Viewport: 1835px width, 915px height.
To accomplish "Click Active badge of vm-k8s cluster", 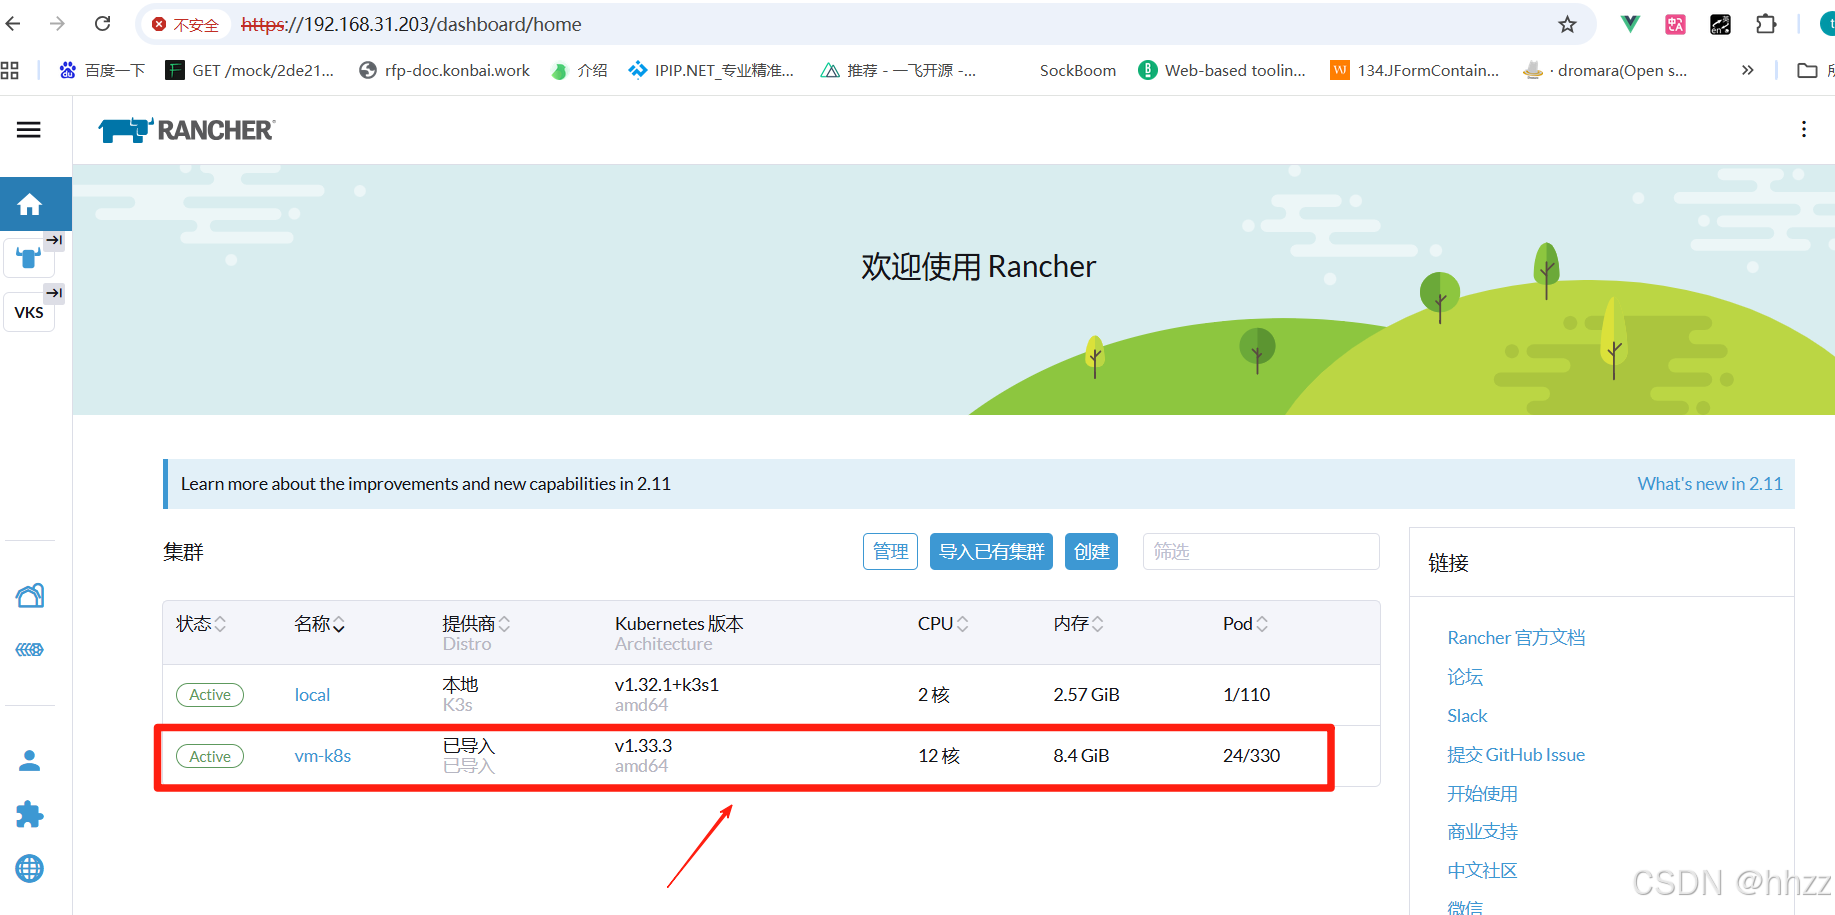I will 210,756.
